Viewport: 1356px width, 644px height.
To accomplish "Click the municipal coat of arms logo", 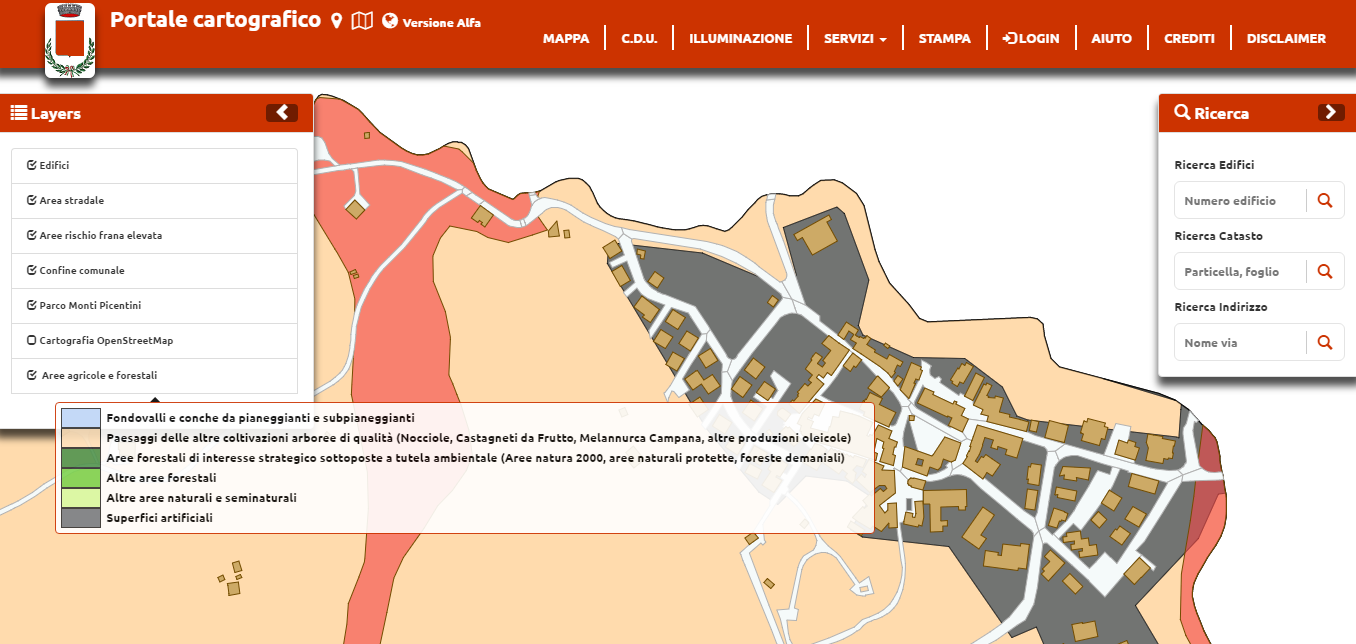I will (70, 41).
